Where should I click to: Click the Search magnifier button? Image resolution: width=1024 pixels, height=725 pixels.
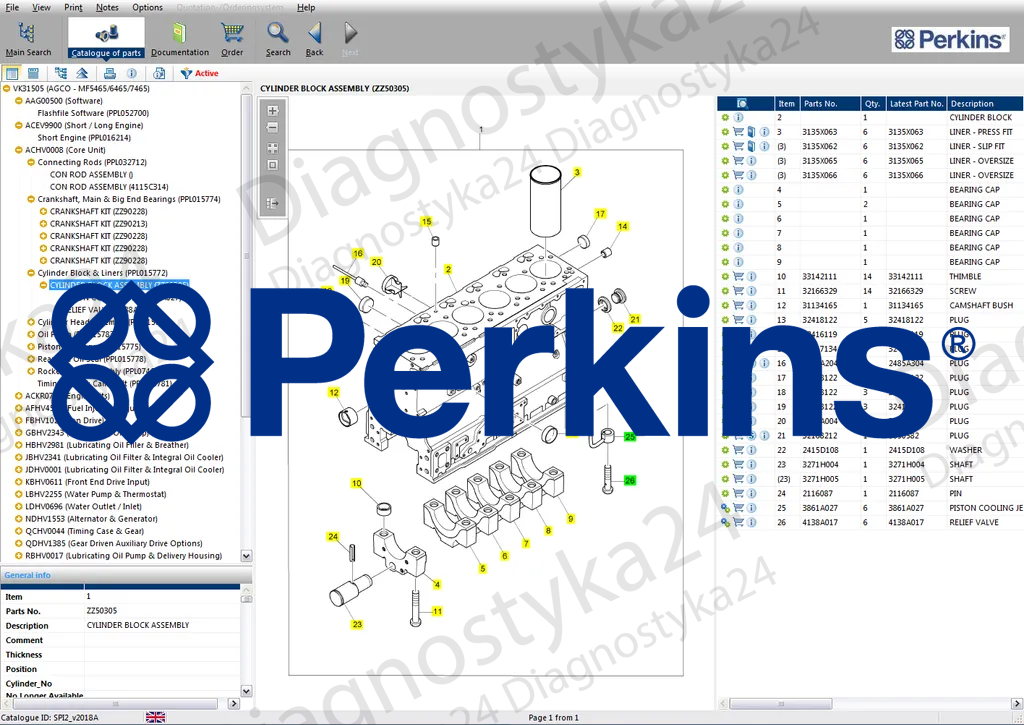tap(278, 39)
